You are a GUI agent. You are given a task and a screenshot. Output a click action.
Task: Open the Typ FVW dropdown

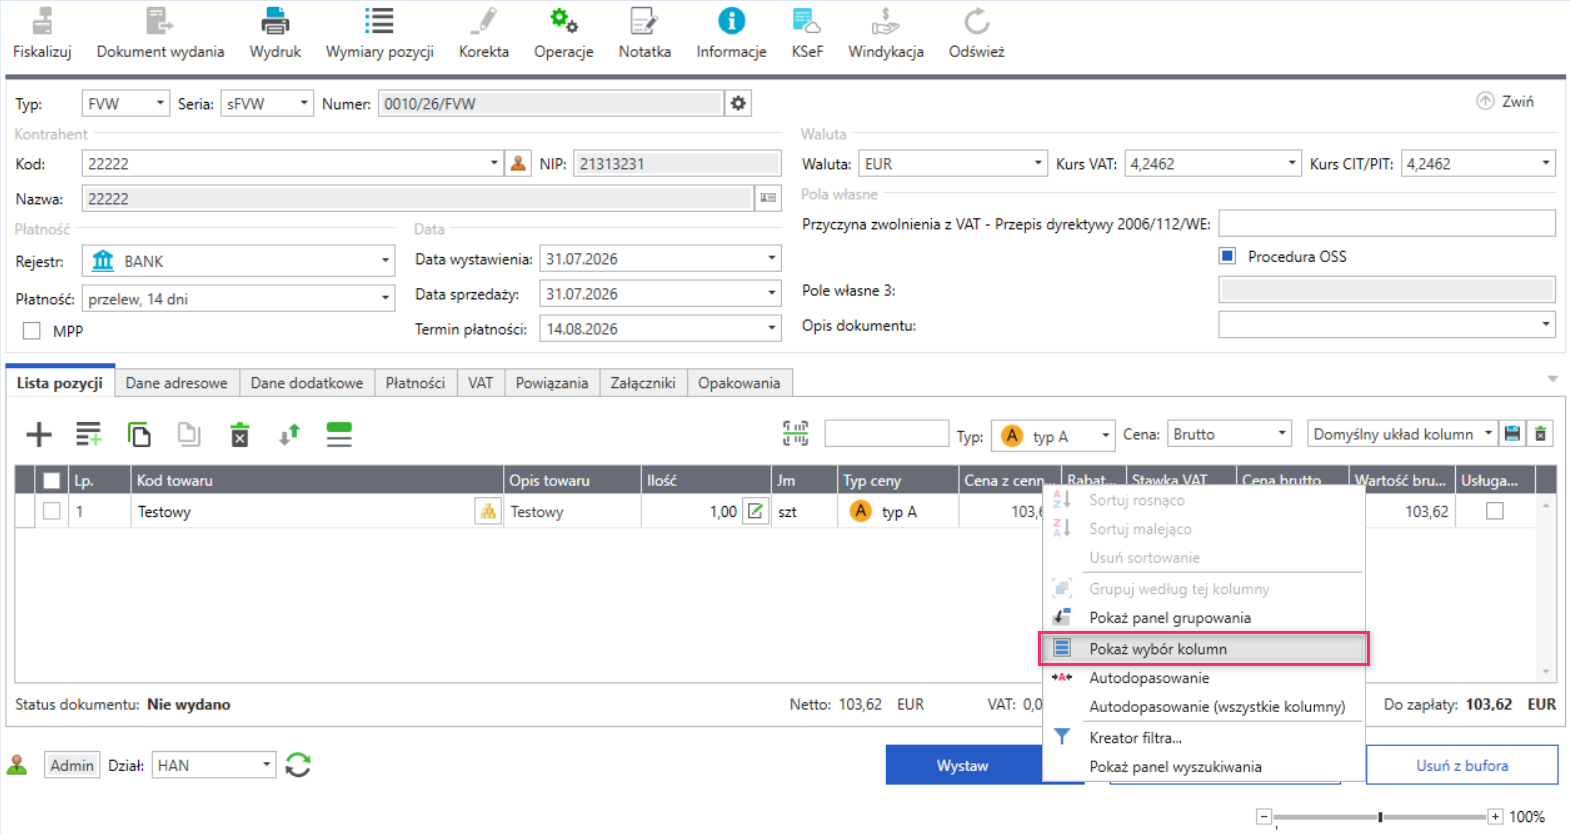159,103
